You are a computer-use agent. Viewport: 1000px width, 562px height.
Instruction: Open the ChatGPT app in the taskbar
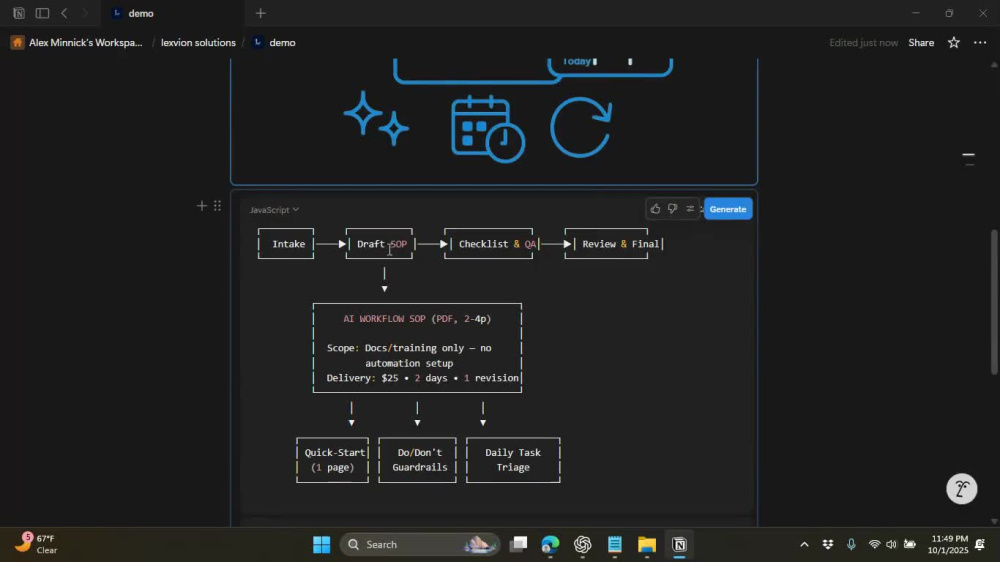click(582, 544)
